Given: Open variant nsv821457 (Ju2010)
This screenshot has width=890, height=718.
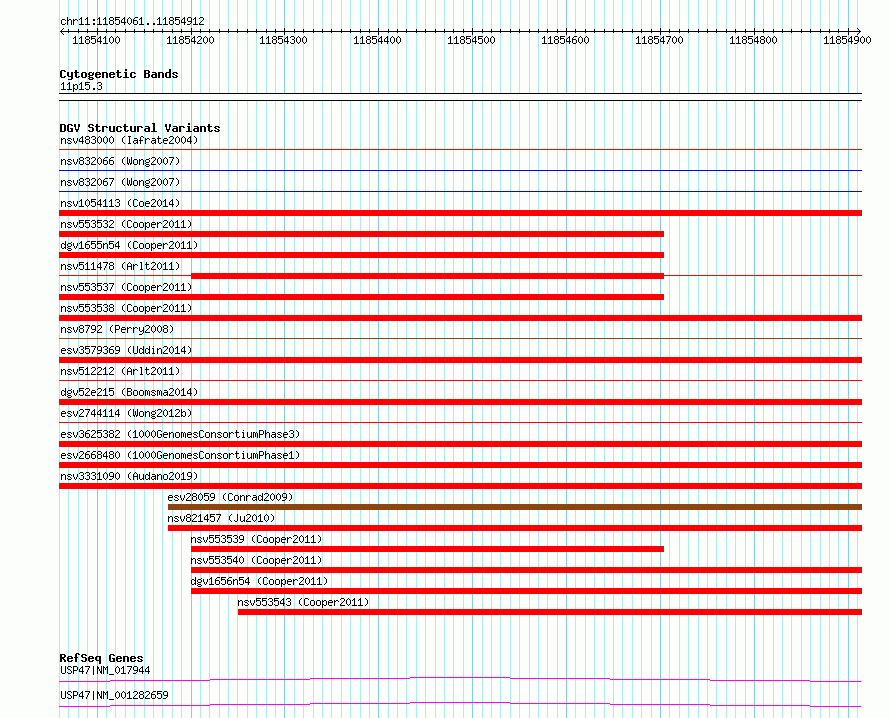Looking at the screenshot, I should pos(221,518).
